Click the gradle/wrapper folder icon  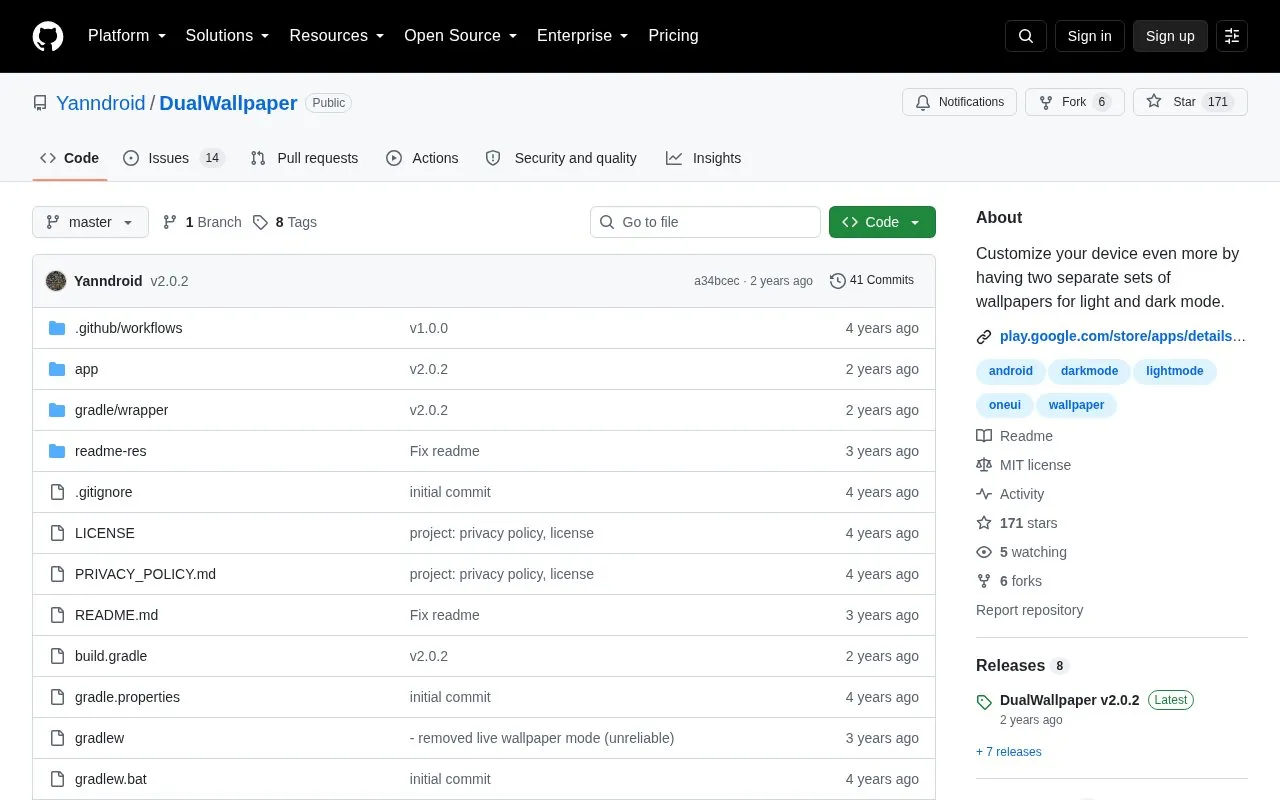(x=57, y=410)
